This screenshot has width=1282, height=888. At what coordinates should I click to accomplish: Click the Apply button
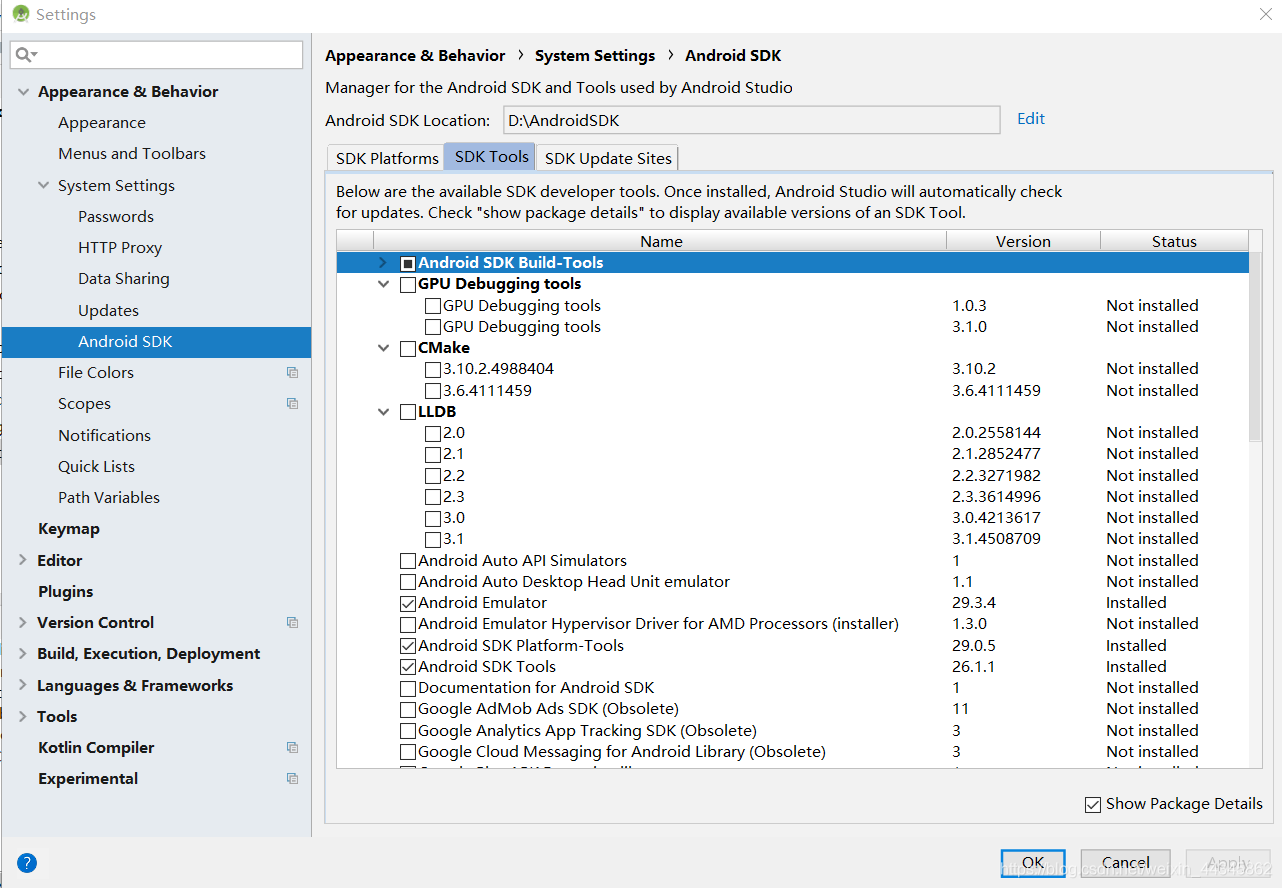click(x=1227, y=863)
